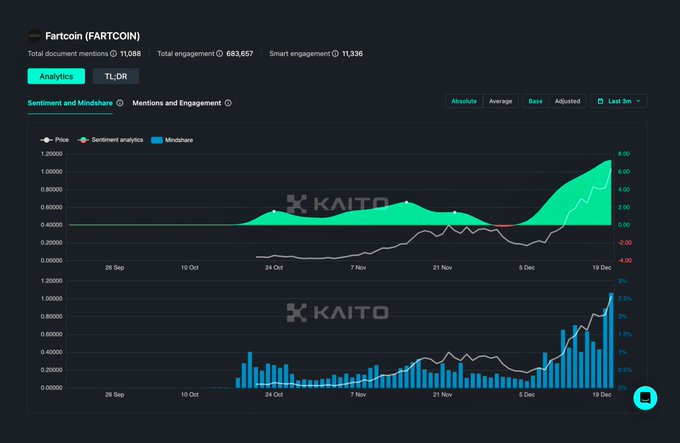Image resolution: width=680 pixels, height=443 pixels.
Task: Click the Fartcoin token logo icon
Action: click(x=34, y=36)
